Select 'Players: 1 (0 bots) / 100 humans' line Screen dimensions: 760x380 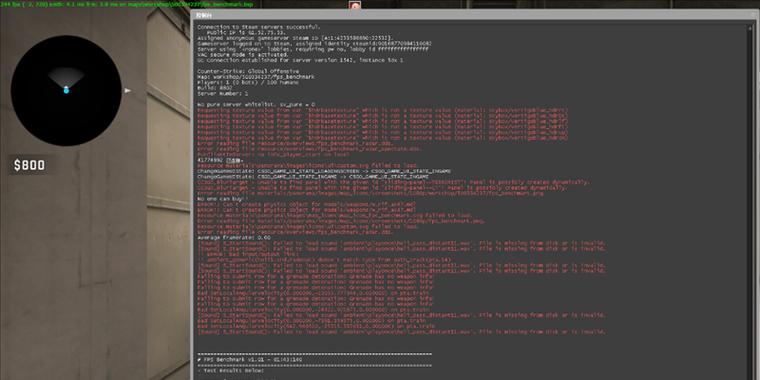click(x=248, y=82)
